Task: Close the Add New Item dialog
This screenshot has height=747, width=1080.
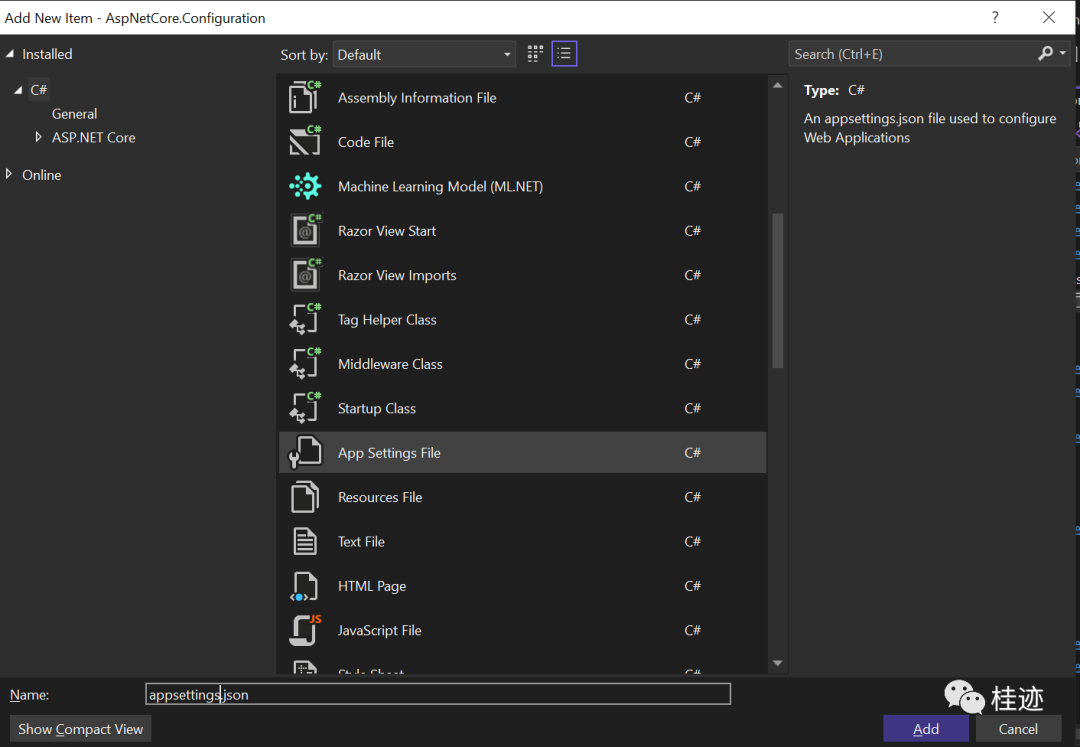Action: [x=1048, y=17]
